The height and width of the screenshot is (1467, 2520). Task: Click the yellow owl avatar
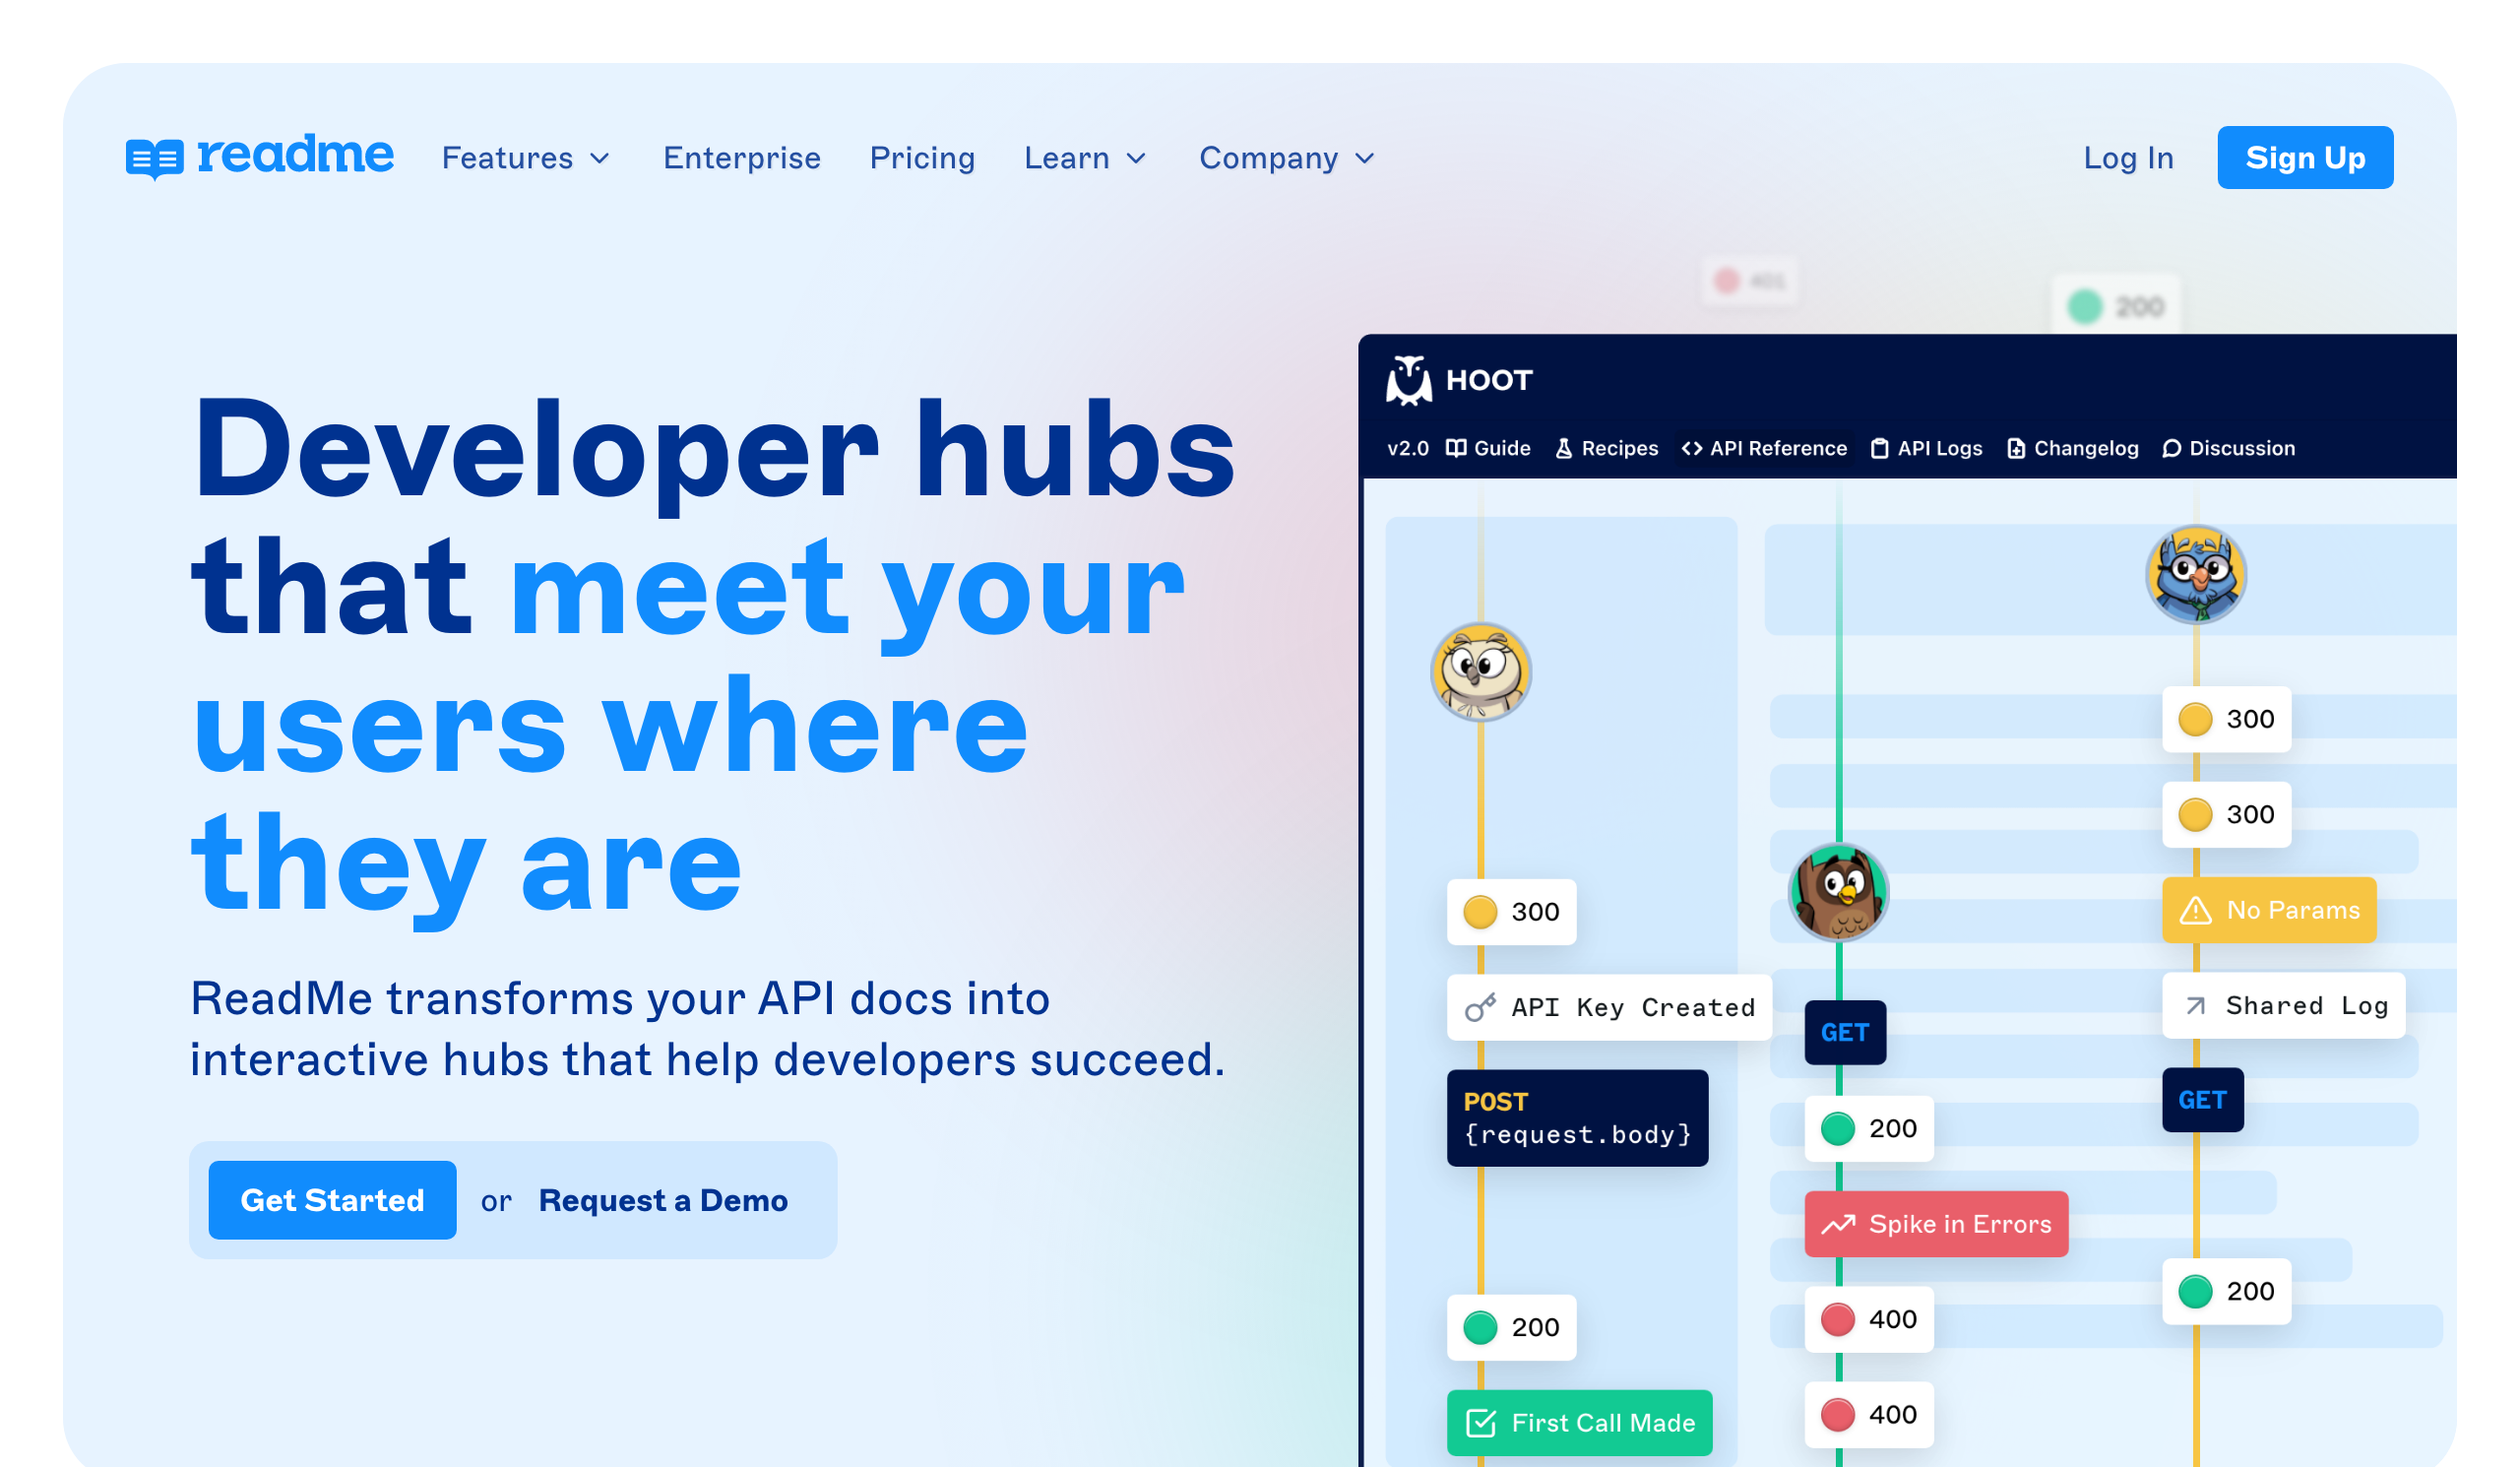[x=1480, y=671]
